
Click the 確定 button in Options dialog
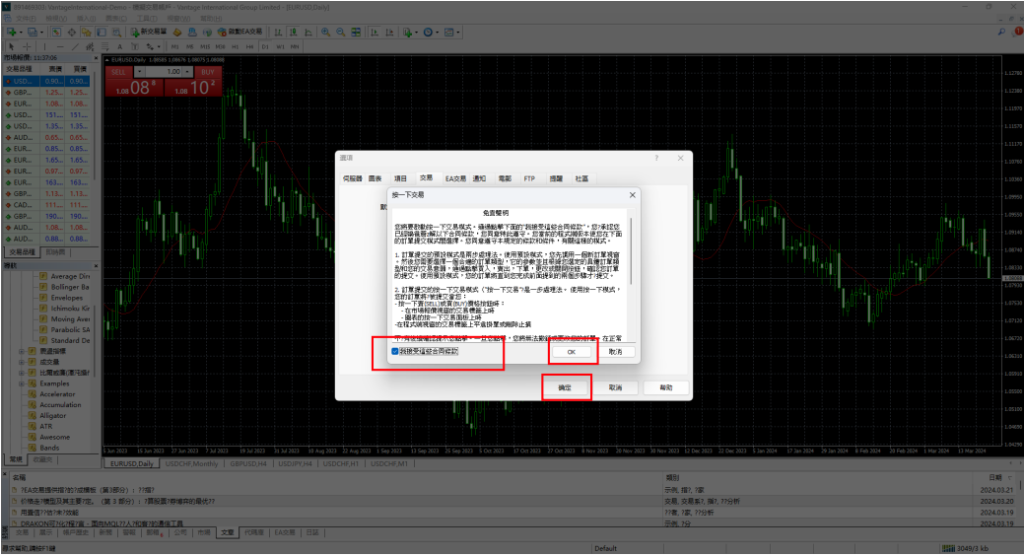coord(564,387)
